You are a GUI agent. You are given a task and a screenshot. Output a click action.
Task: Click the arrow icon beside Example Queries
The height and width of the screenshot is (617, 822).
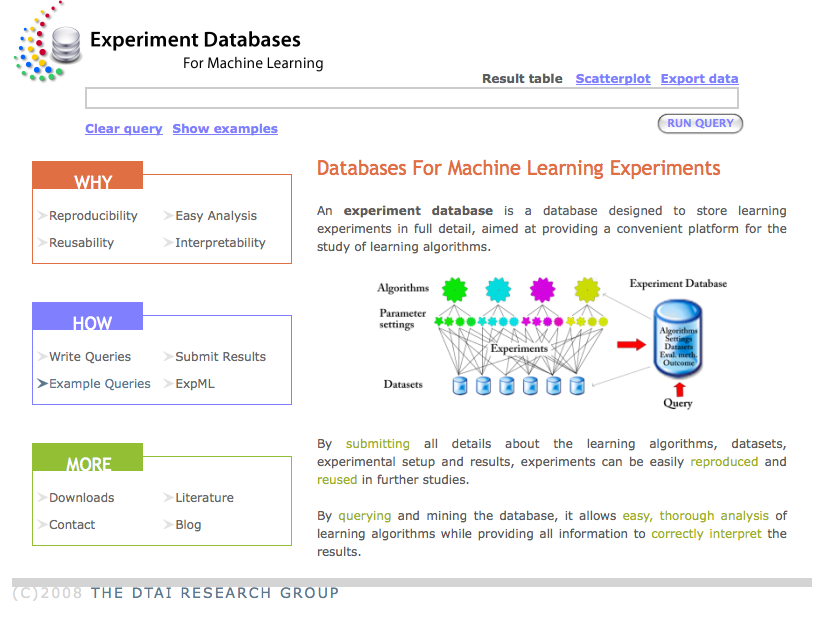click(42, 384)
